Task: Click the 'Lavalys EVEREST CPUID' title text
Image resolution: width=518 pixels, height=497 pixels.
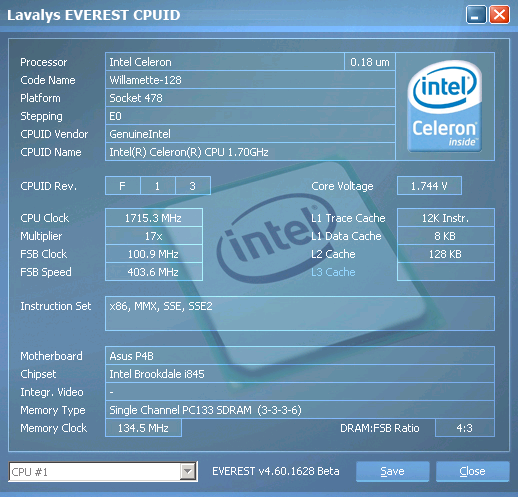Action: point(94,15)
